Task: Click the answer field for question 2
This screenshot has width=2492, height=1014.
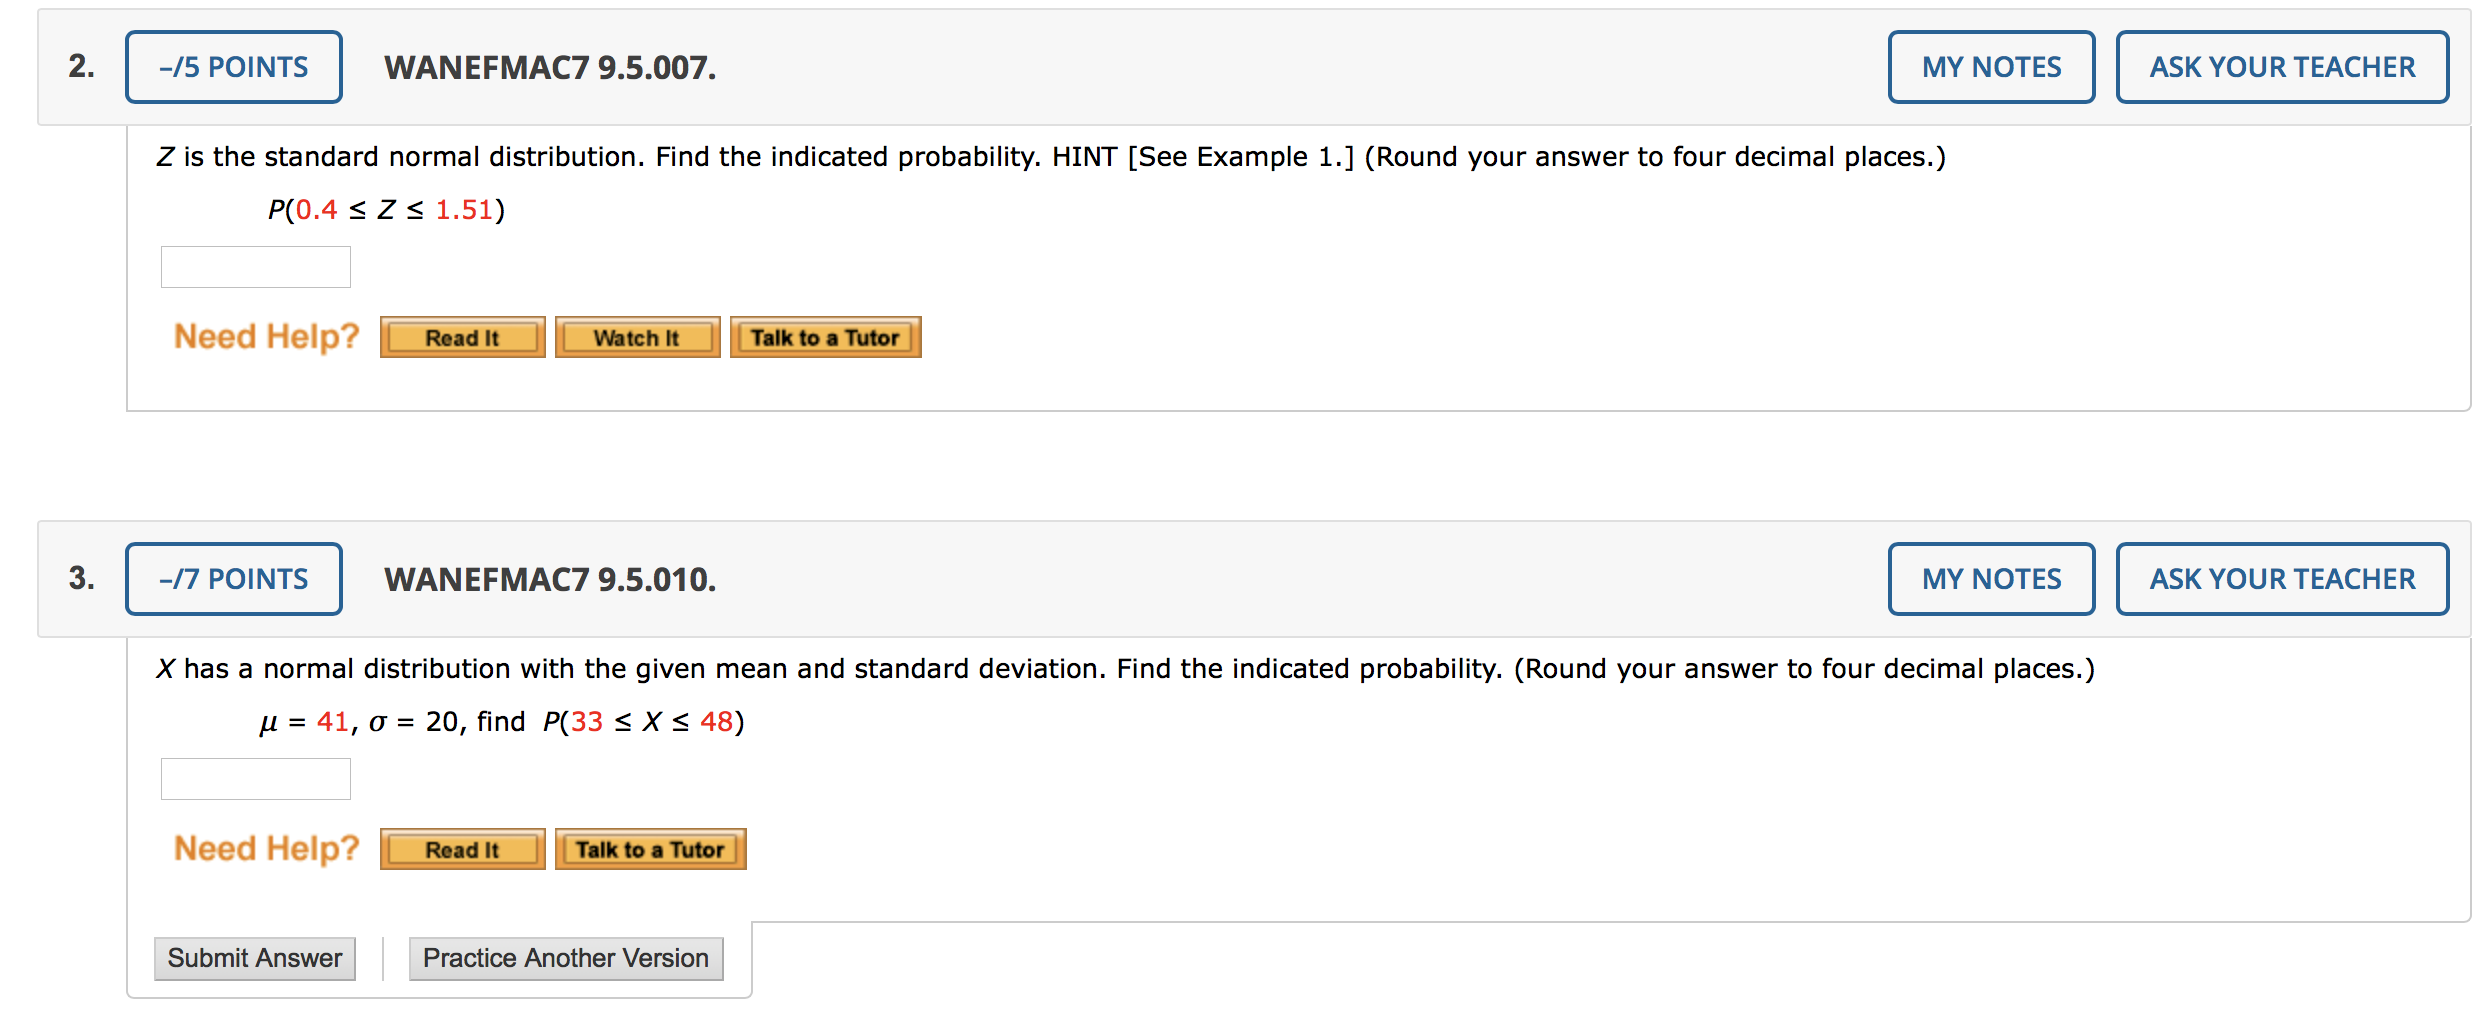Action: point(255,266)
